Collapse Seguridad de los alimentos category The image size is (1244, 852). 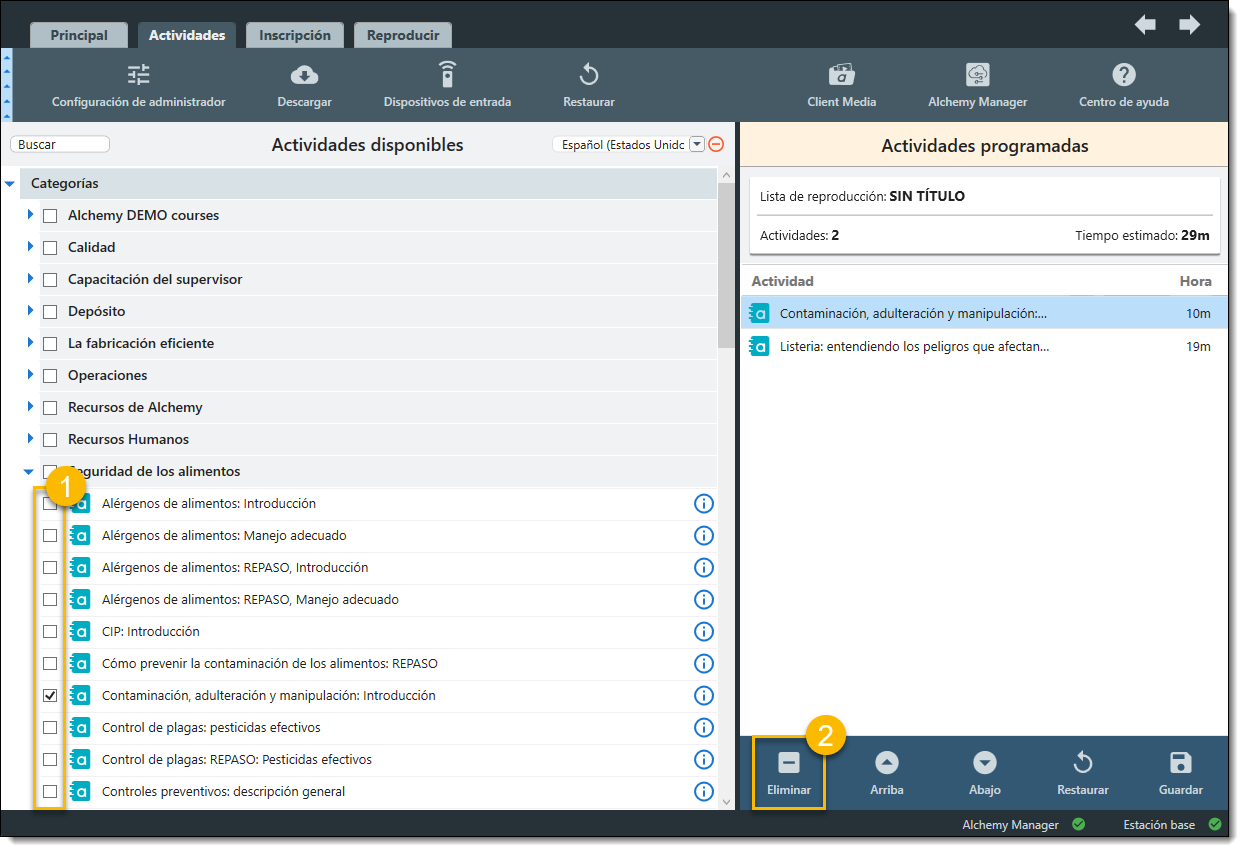29,471
